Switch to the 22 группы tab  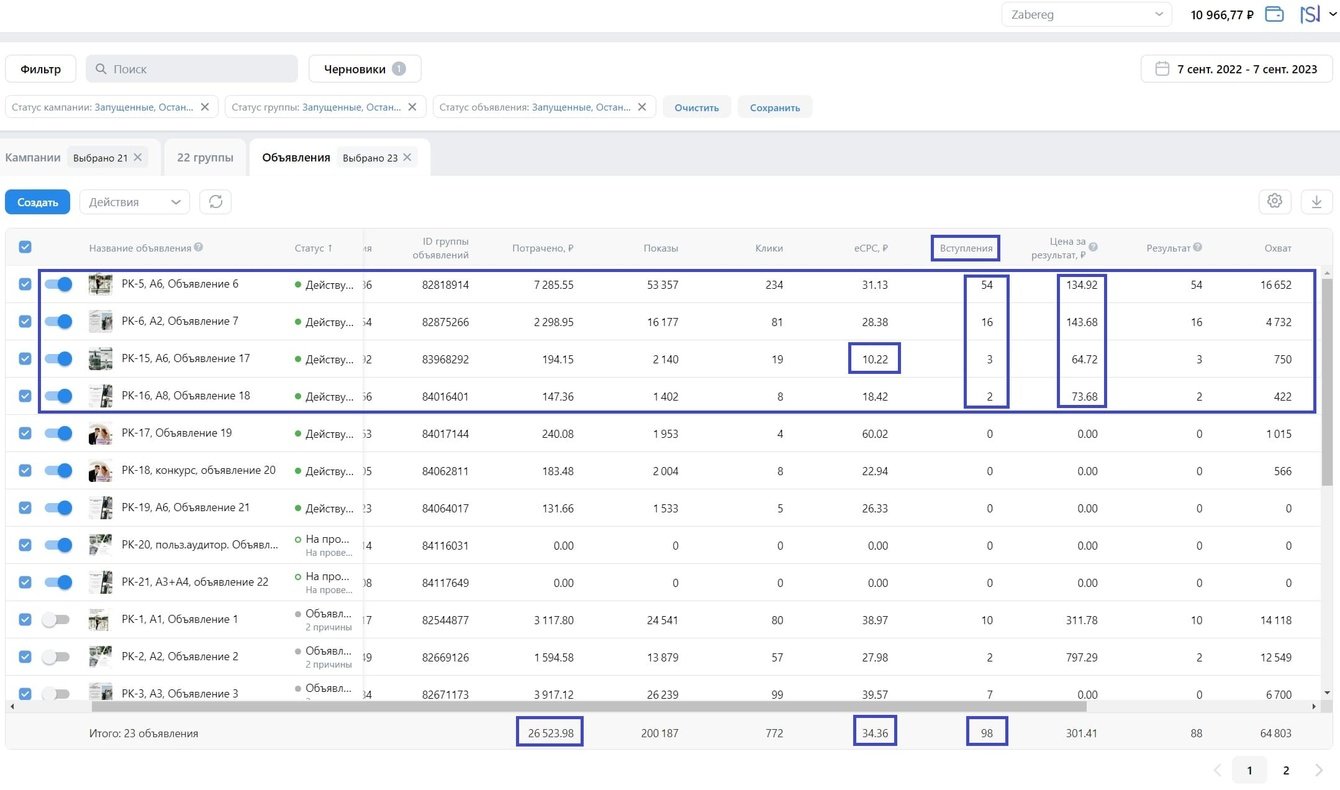click(x=205, y=158)
